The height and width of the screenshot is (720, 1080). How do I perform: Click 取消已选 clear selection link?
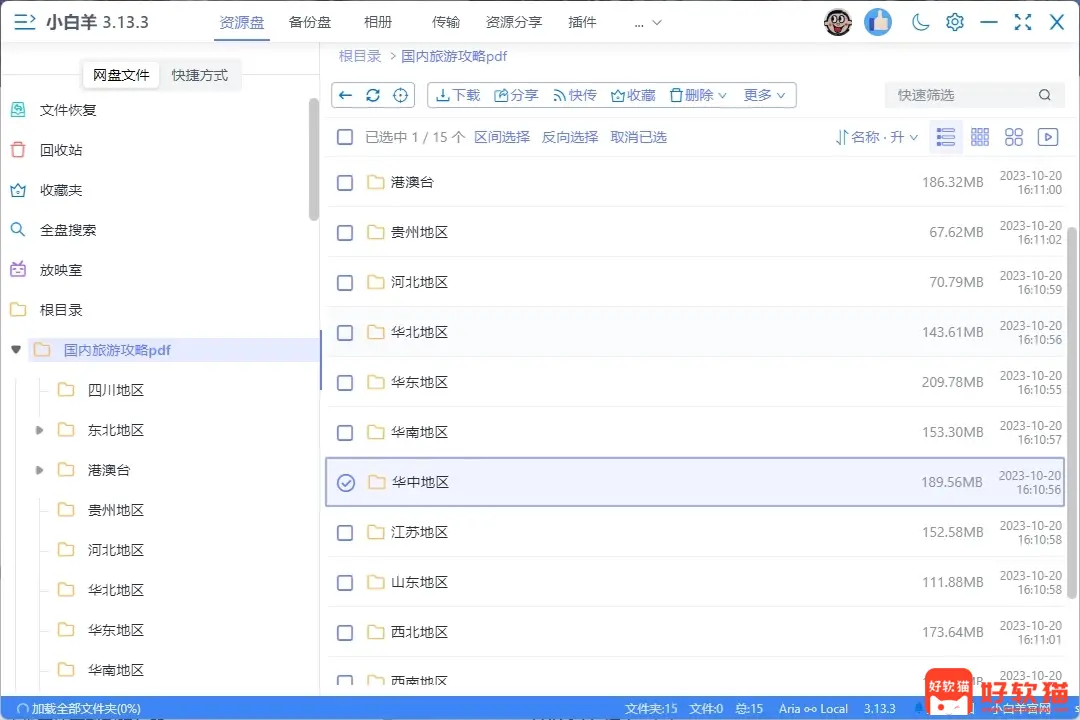click(638, 137)
